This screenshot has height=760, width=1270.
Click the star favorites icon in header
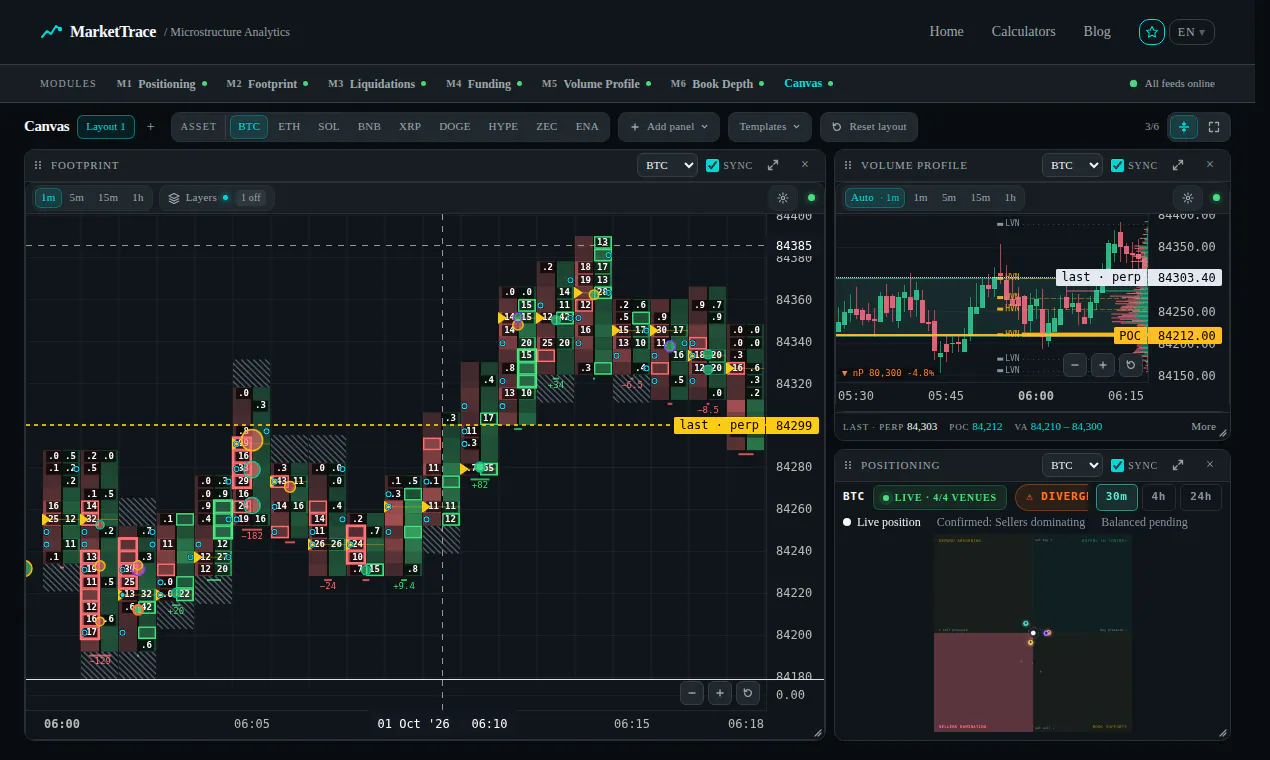[x=1152, y=32]
